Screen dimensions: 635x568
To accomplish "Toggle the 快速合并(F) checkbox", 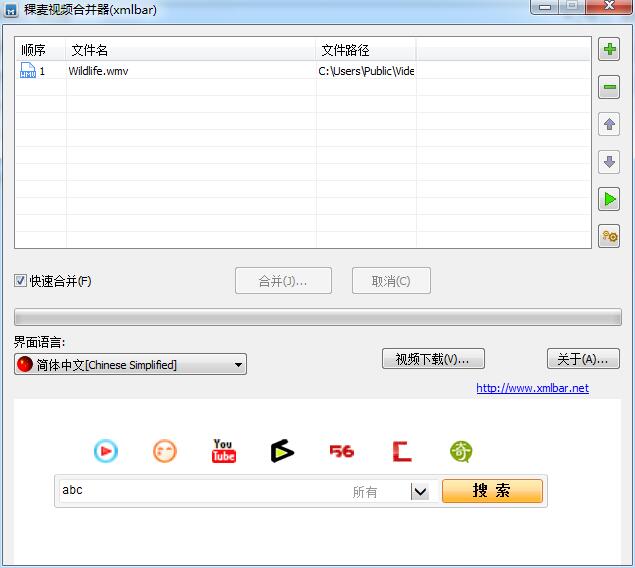I will pyautogui.click(x=21, y=281).
